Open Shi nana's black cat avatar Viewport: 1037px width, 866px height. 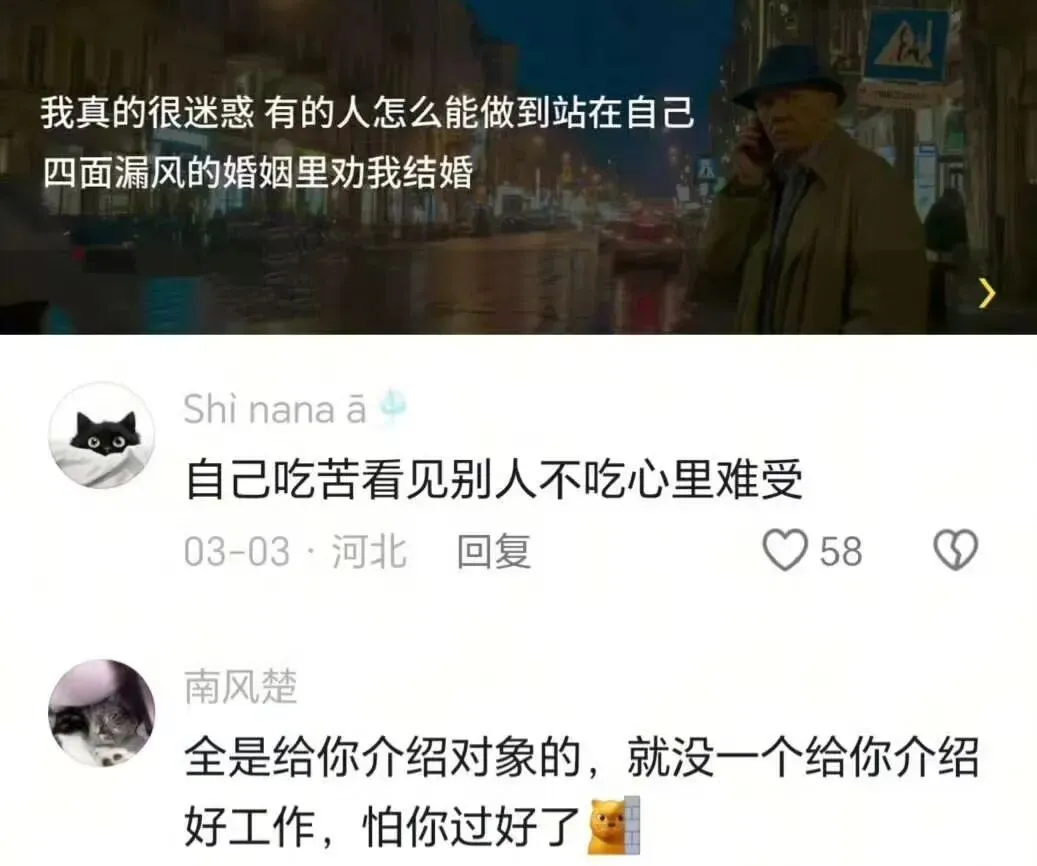click(101, 435)
